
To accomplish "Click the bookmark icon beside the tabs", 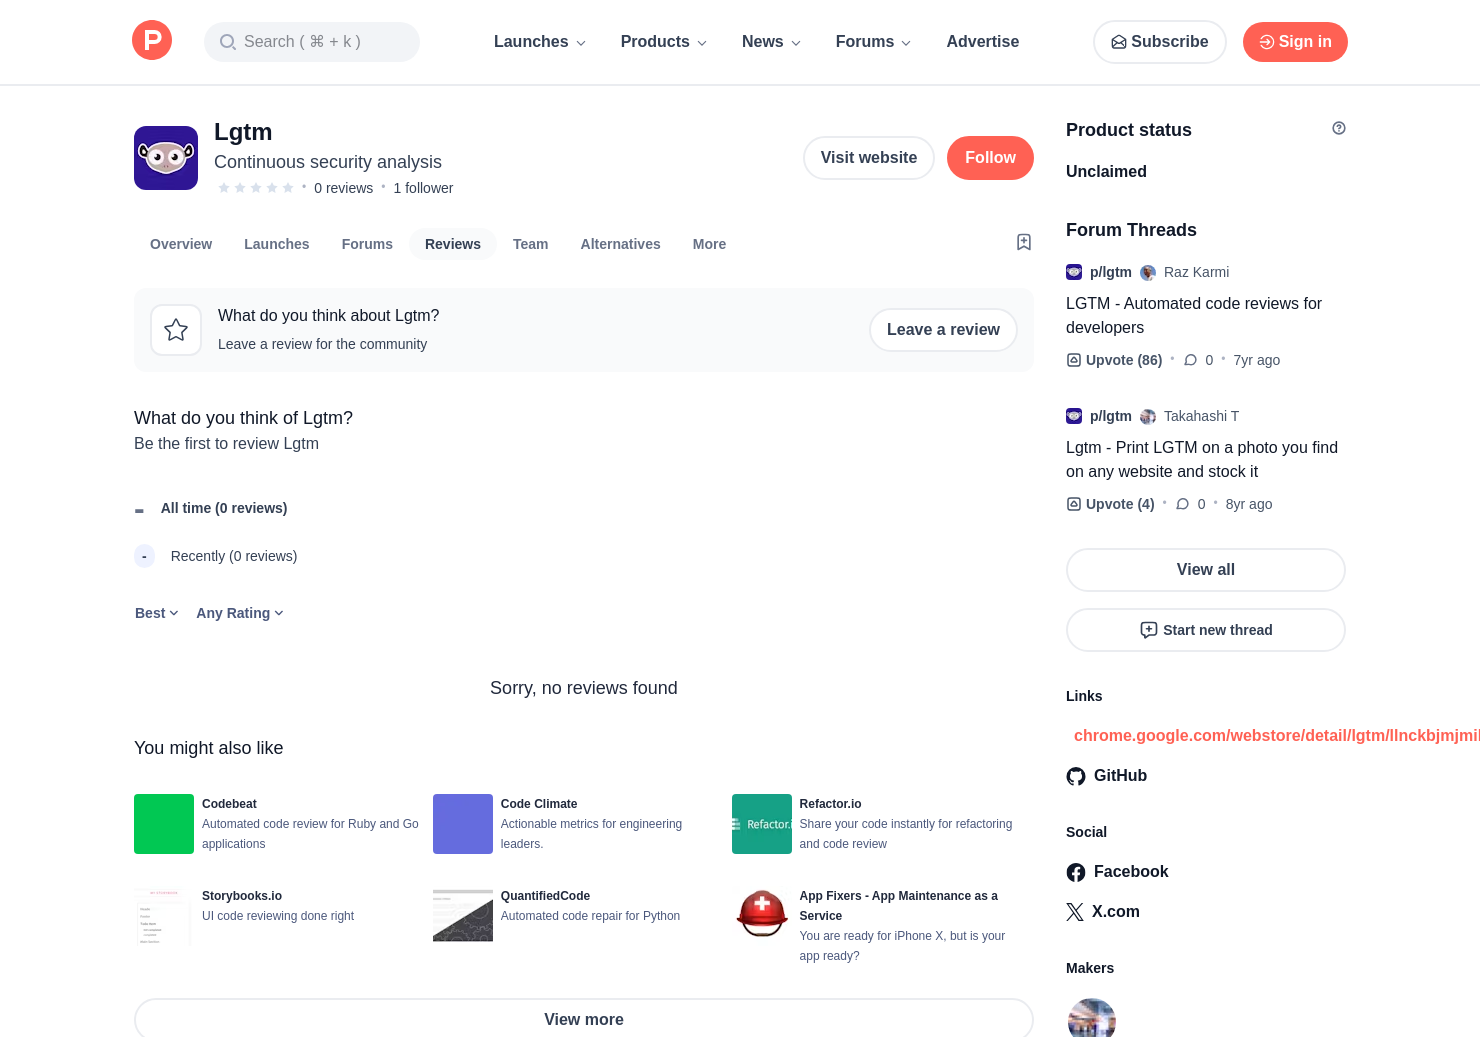I will (x=1023, y=242).
